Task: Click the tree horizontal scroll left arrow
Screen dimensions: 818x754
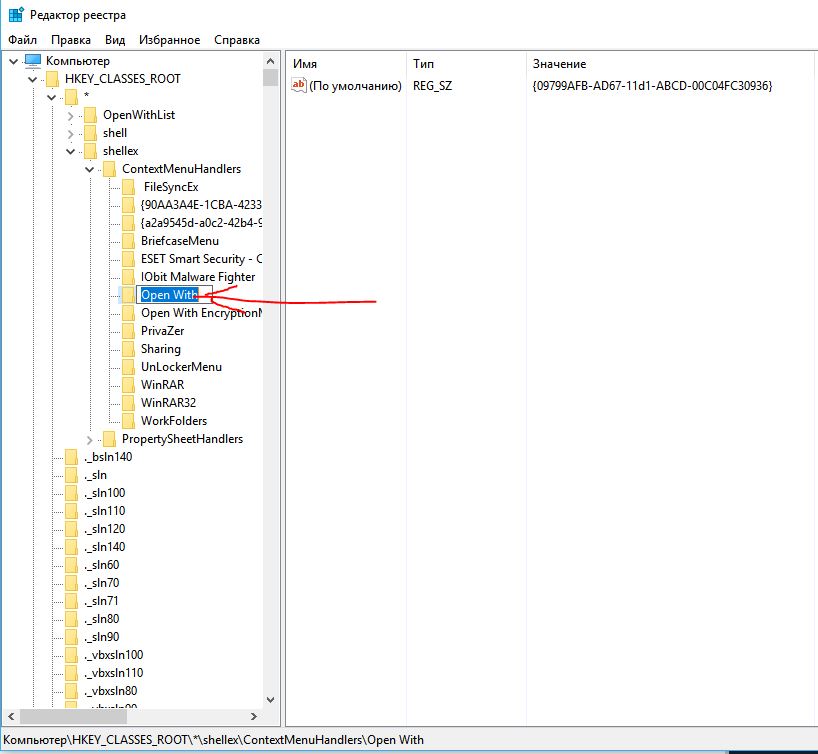Action: point(11,716)
